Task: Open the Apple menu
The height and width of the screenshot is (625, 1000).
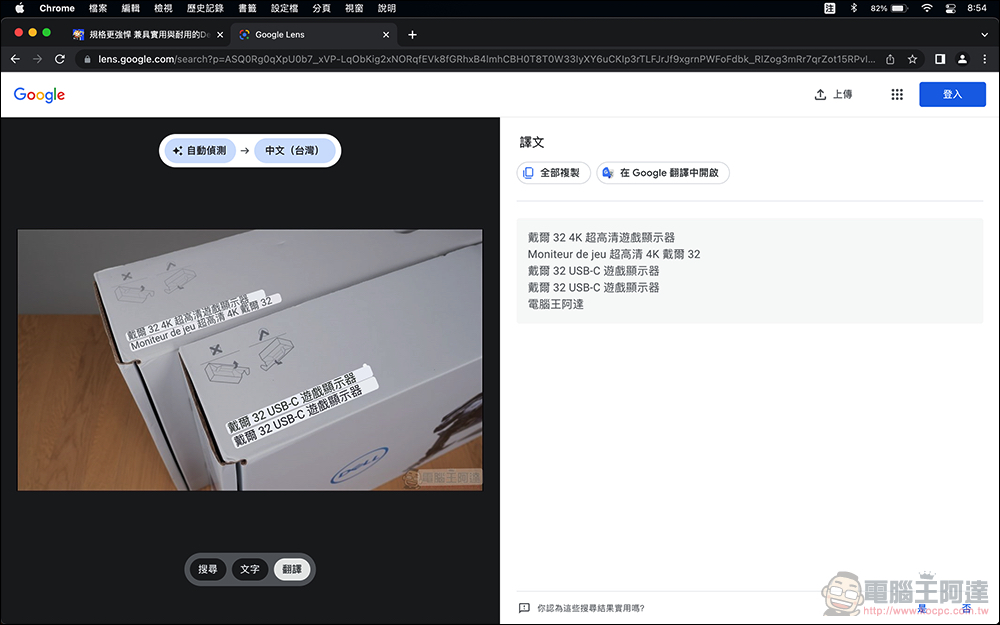Action: pyautogui.click(x=19, y=8)
